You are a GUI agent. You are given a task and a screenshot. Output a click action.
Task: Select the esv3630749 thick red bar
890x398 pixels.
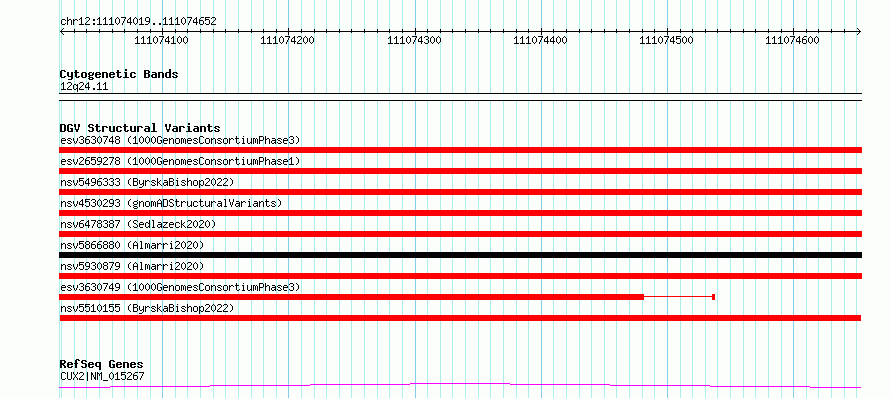[352, 297]
